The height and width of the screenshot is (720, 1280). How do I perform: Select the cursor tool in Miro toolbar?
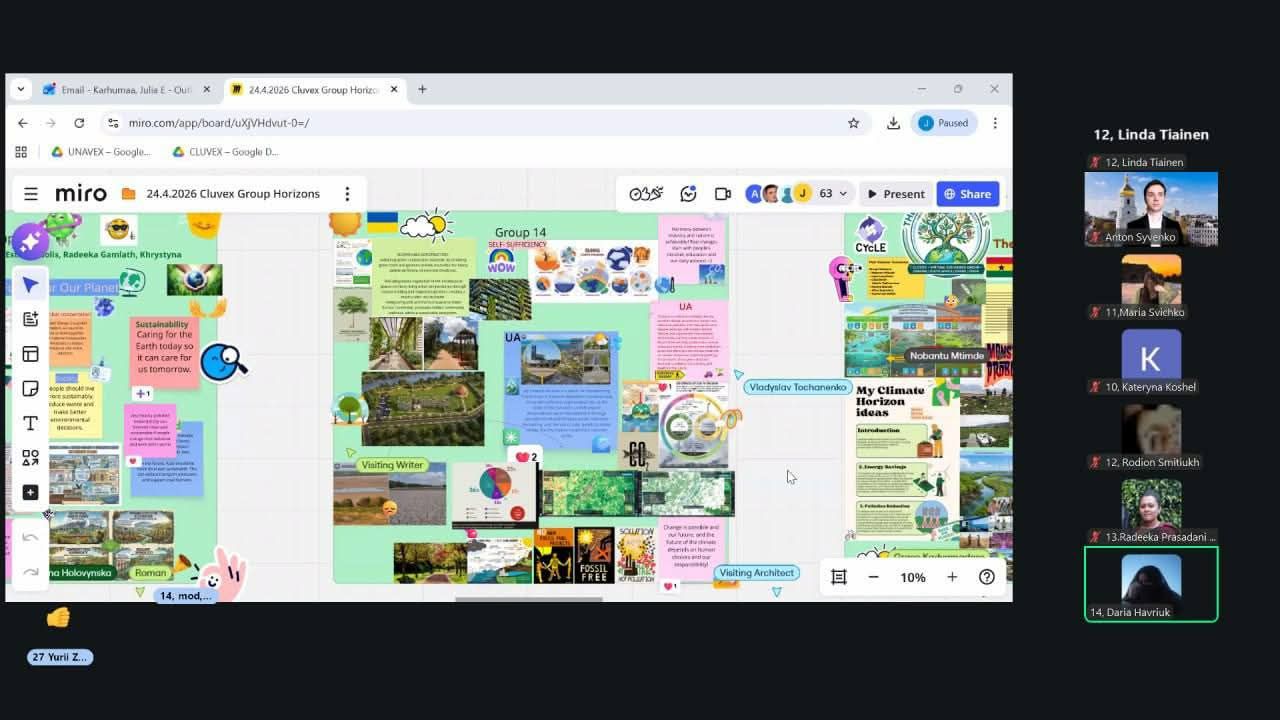[30, 285]
